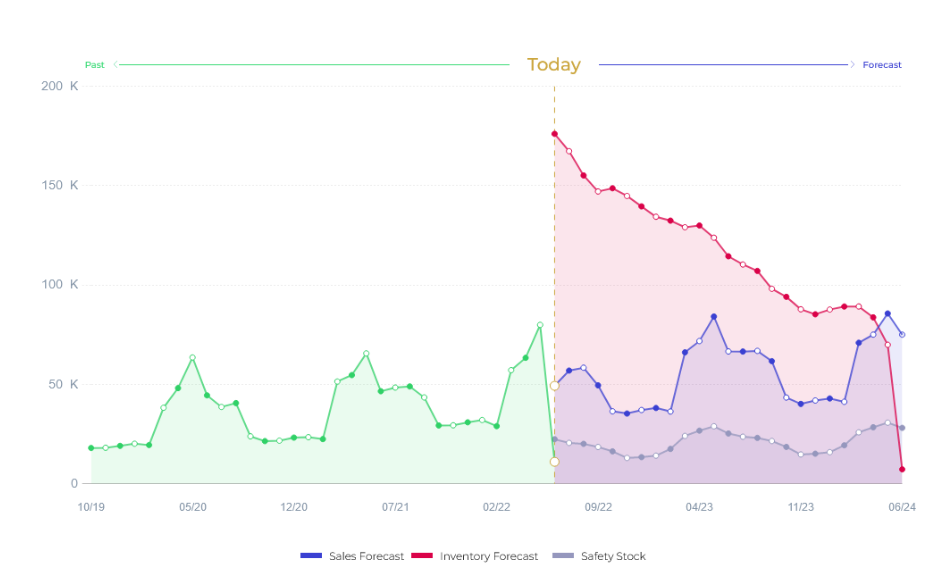Select the last red inventory point near zero
The width and height of the screenshot is (939, 584).
click(902, 469)
